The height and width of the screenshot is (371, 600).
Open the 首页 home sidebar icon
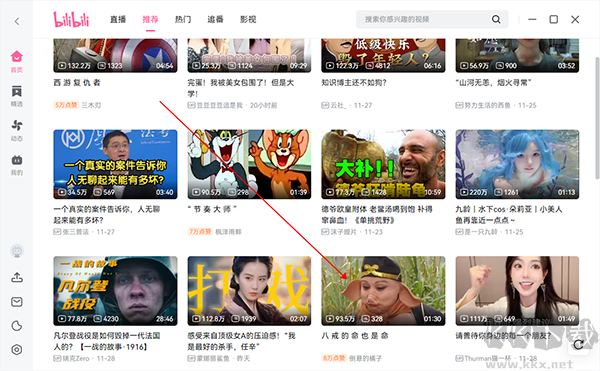point(16,61)
